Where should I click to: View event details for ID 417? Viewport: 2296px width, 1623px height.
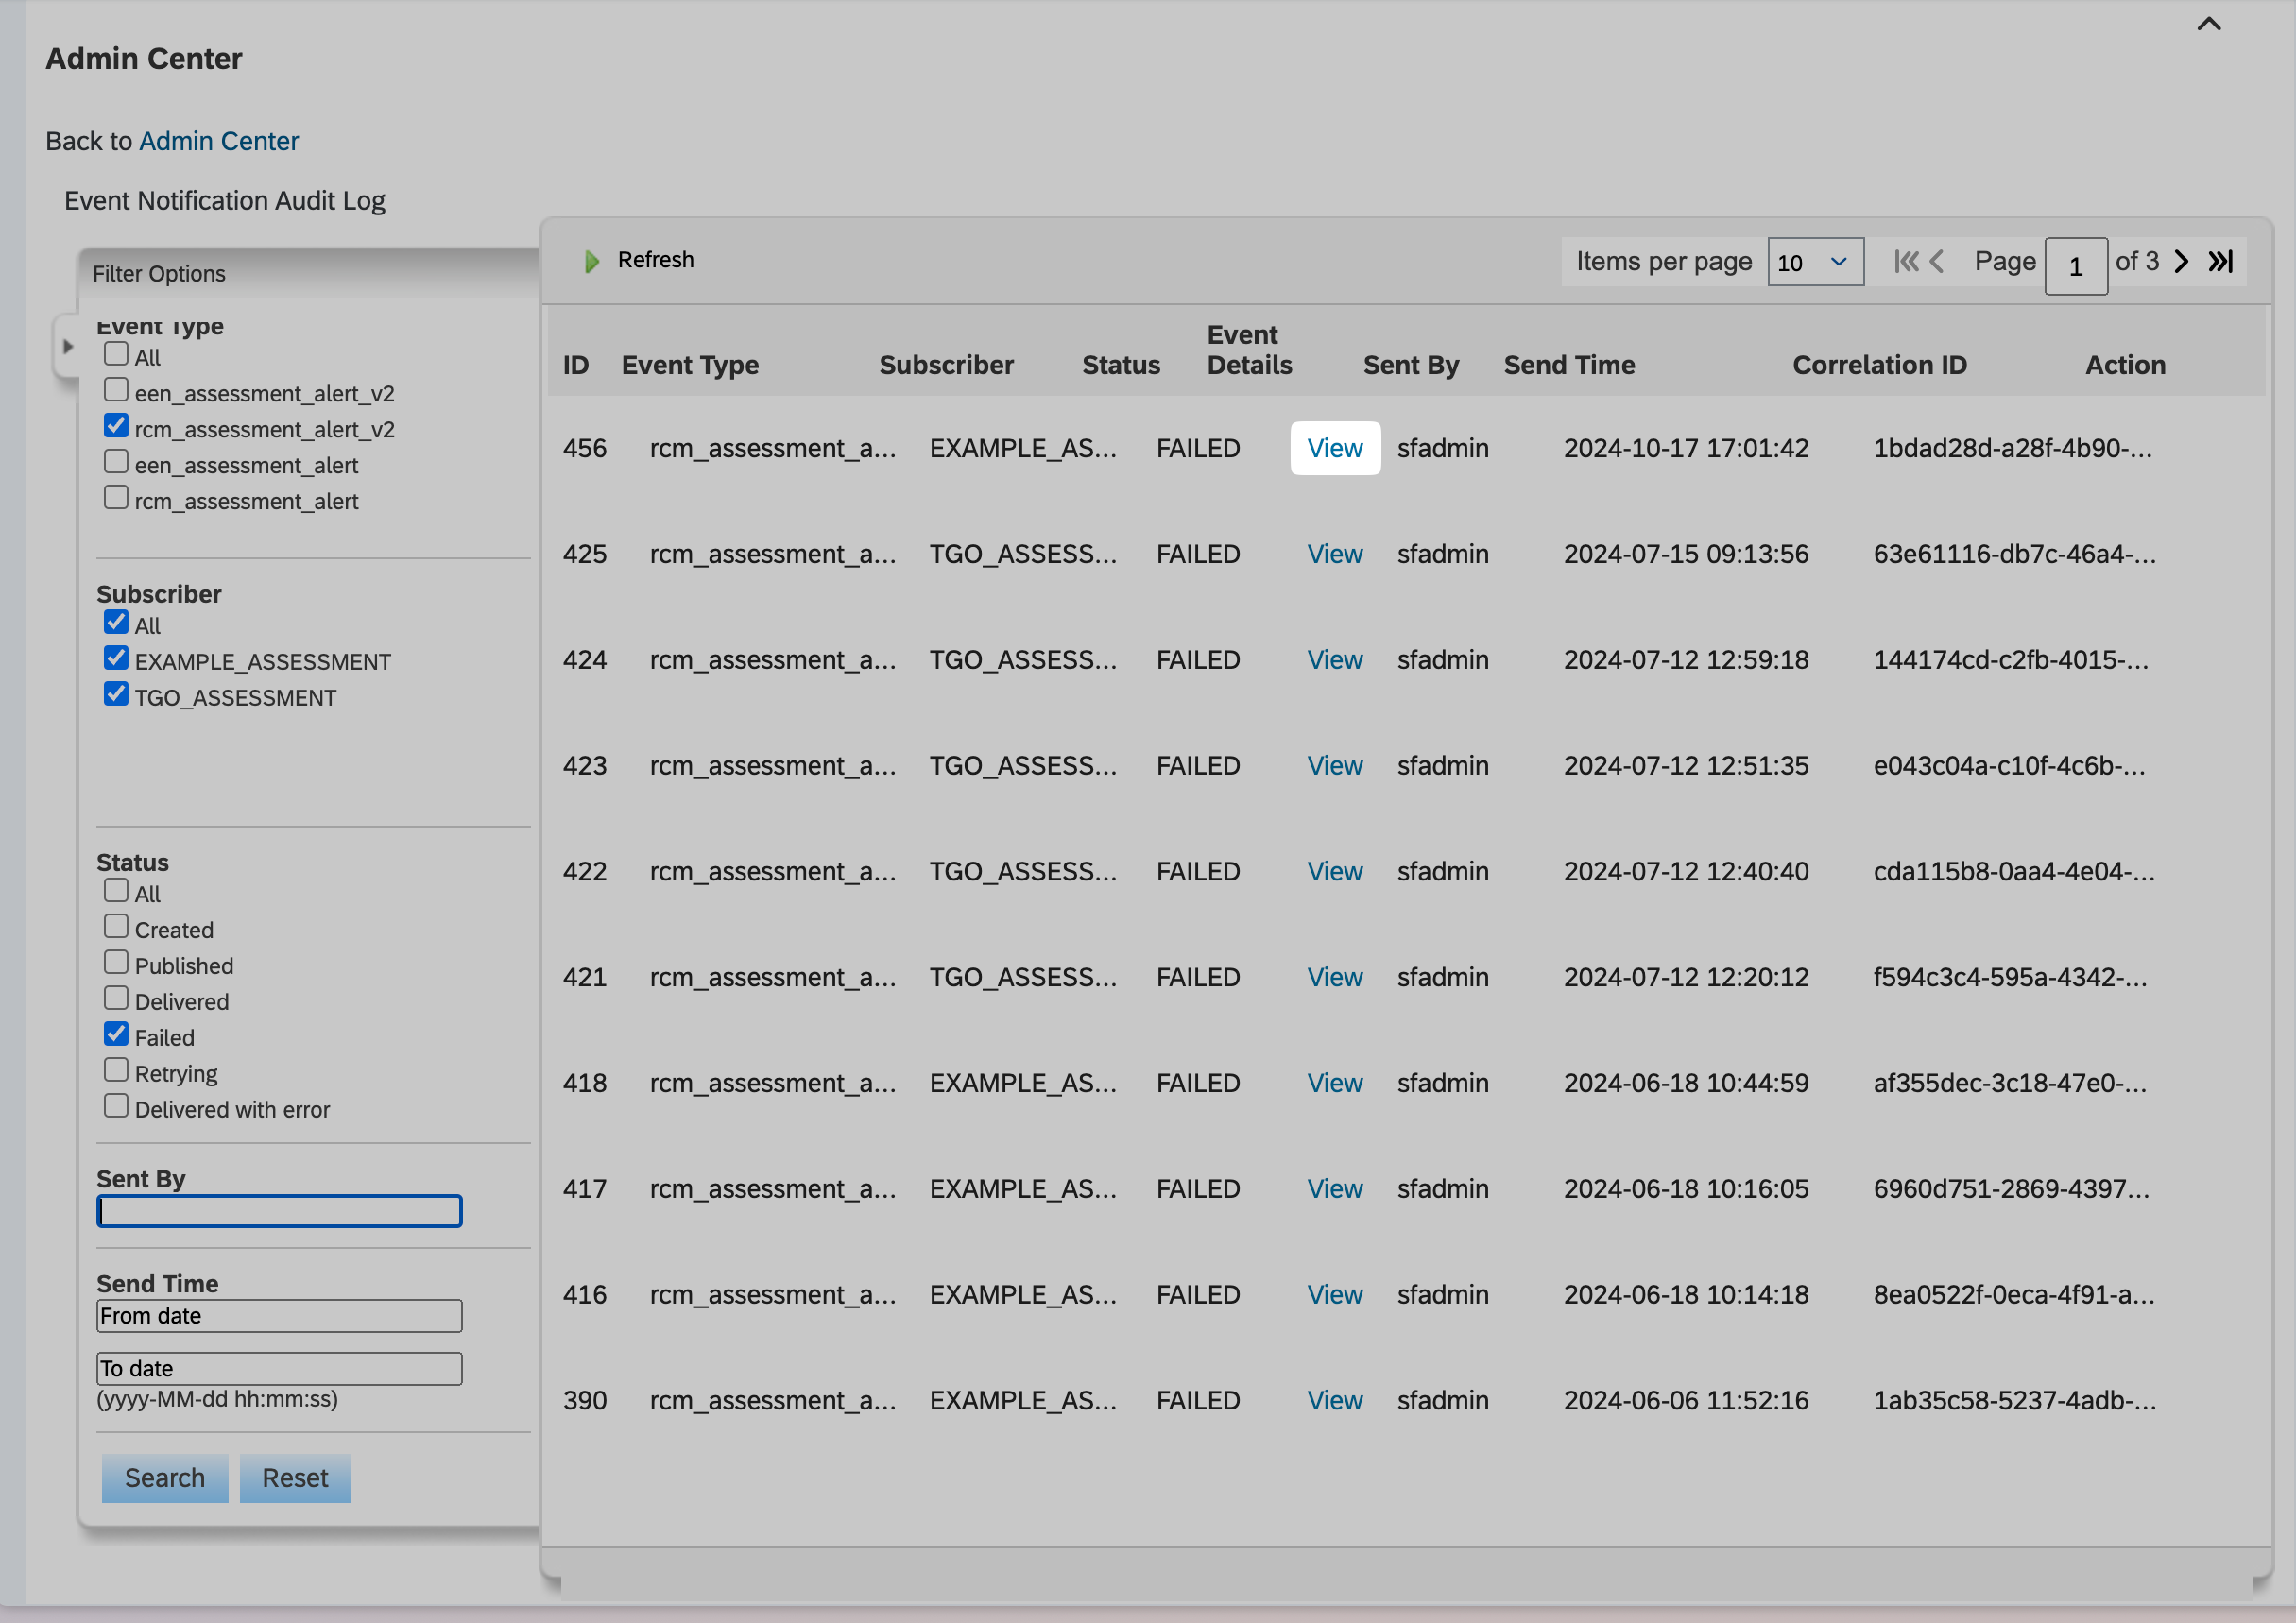1335,1189
